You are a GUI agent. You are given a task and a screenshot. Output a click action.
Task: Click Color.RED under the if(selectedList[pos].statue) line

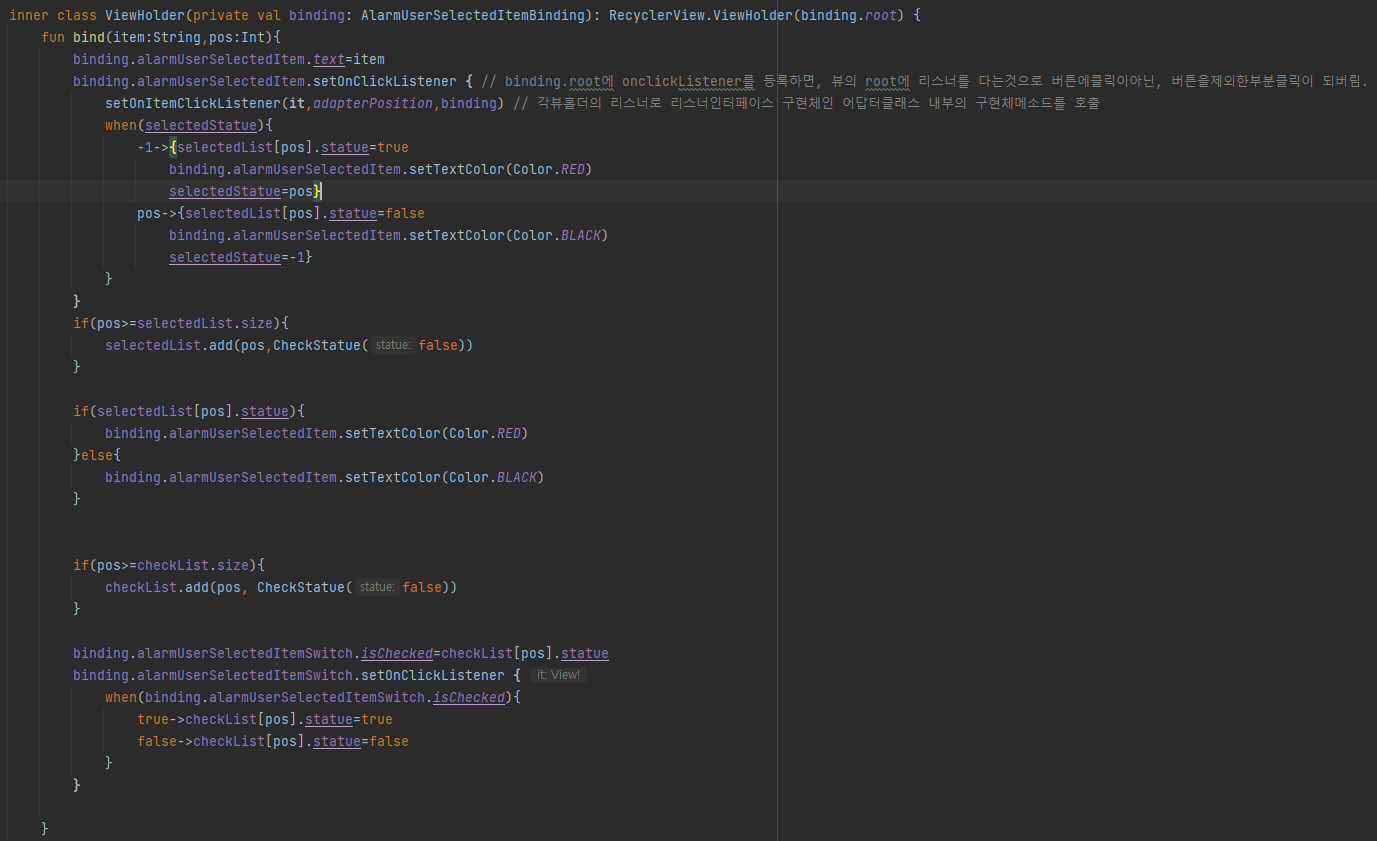pyautogui.click(x=485, y=434)
